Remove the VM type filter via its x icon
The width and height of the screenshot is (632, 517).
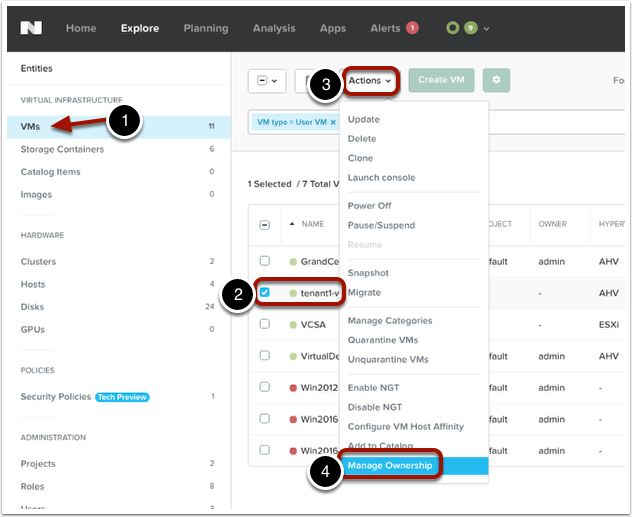click(x=333, y=122)
